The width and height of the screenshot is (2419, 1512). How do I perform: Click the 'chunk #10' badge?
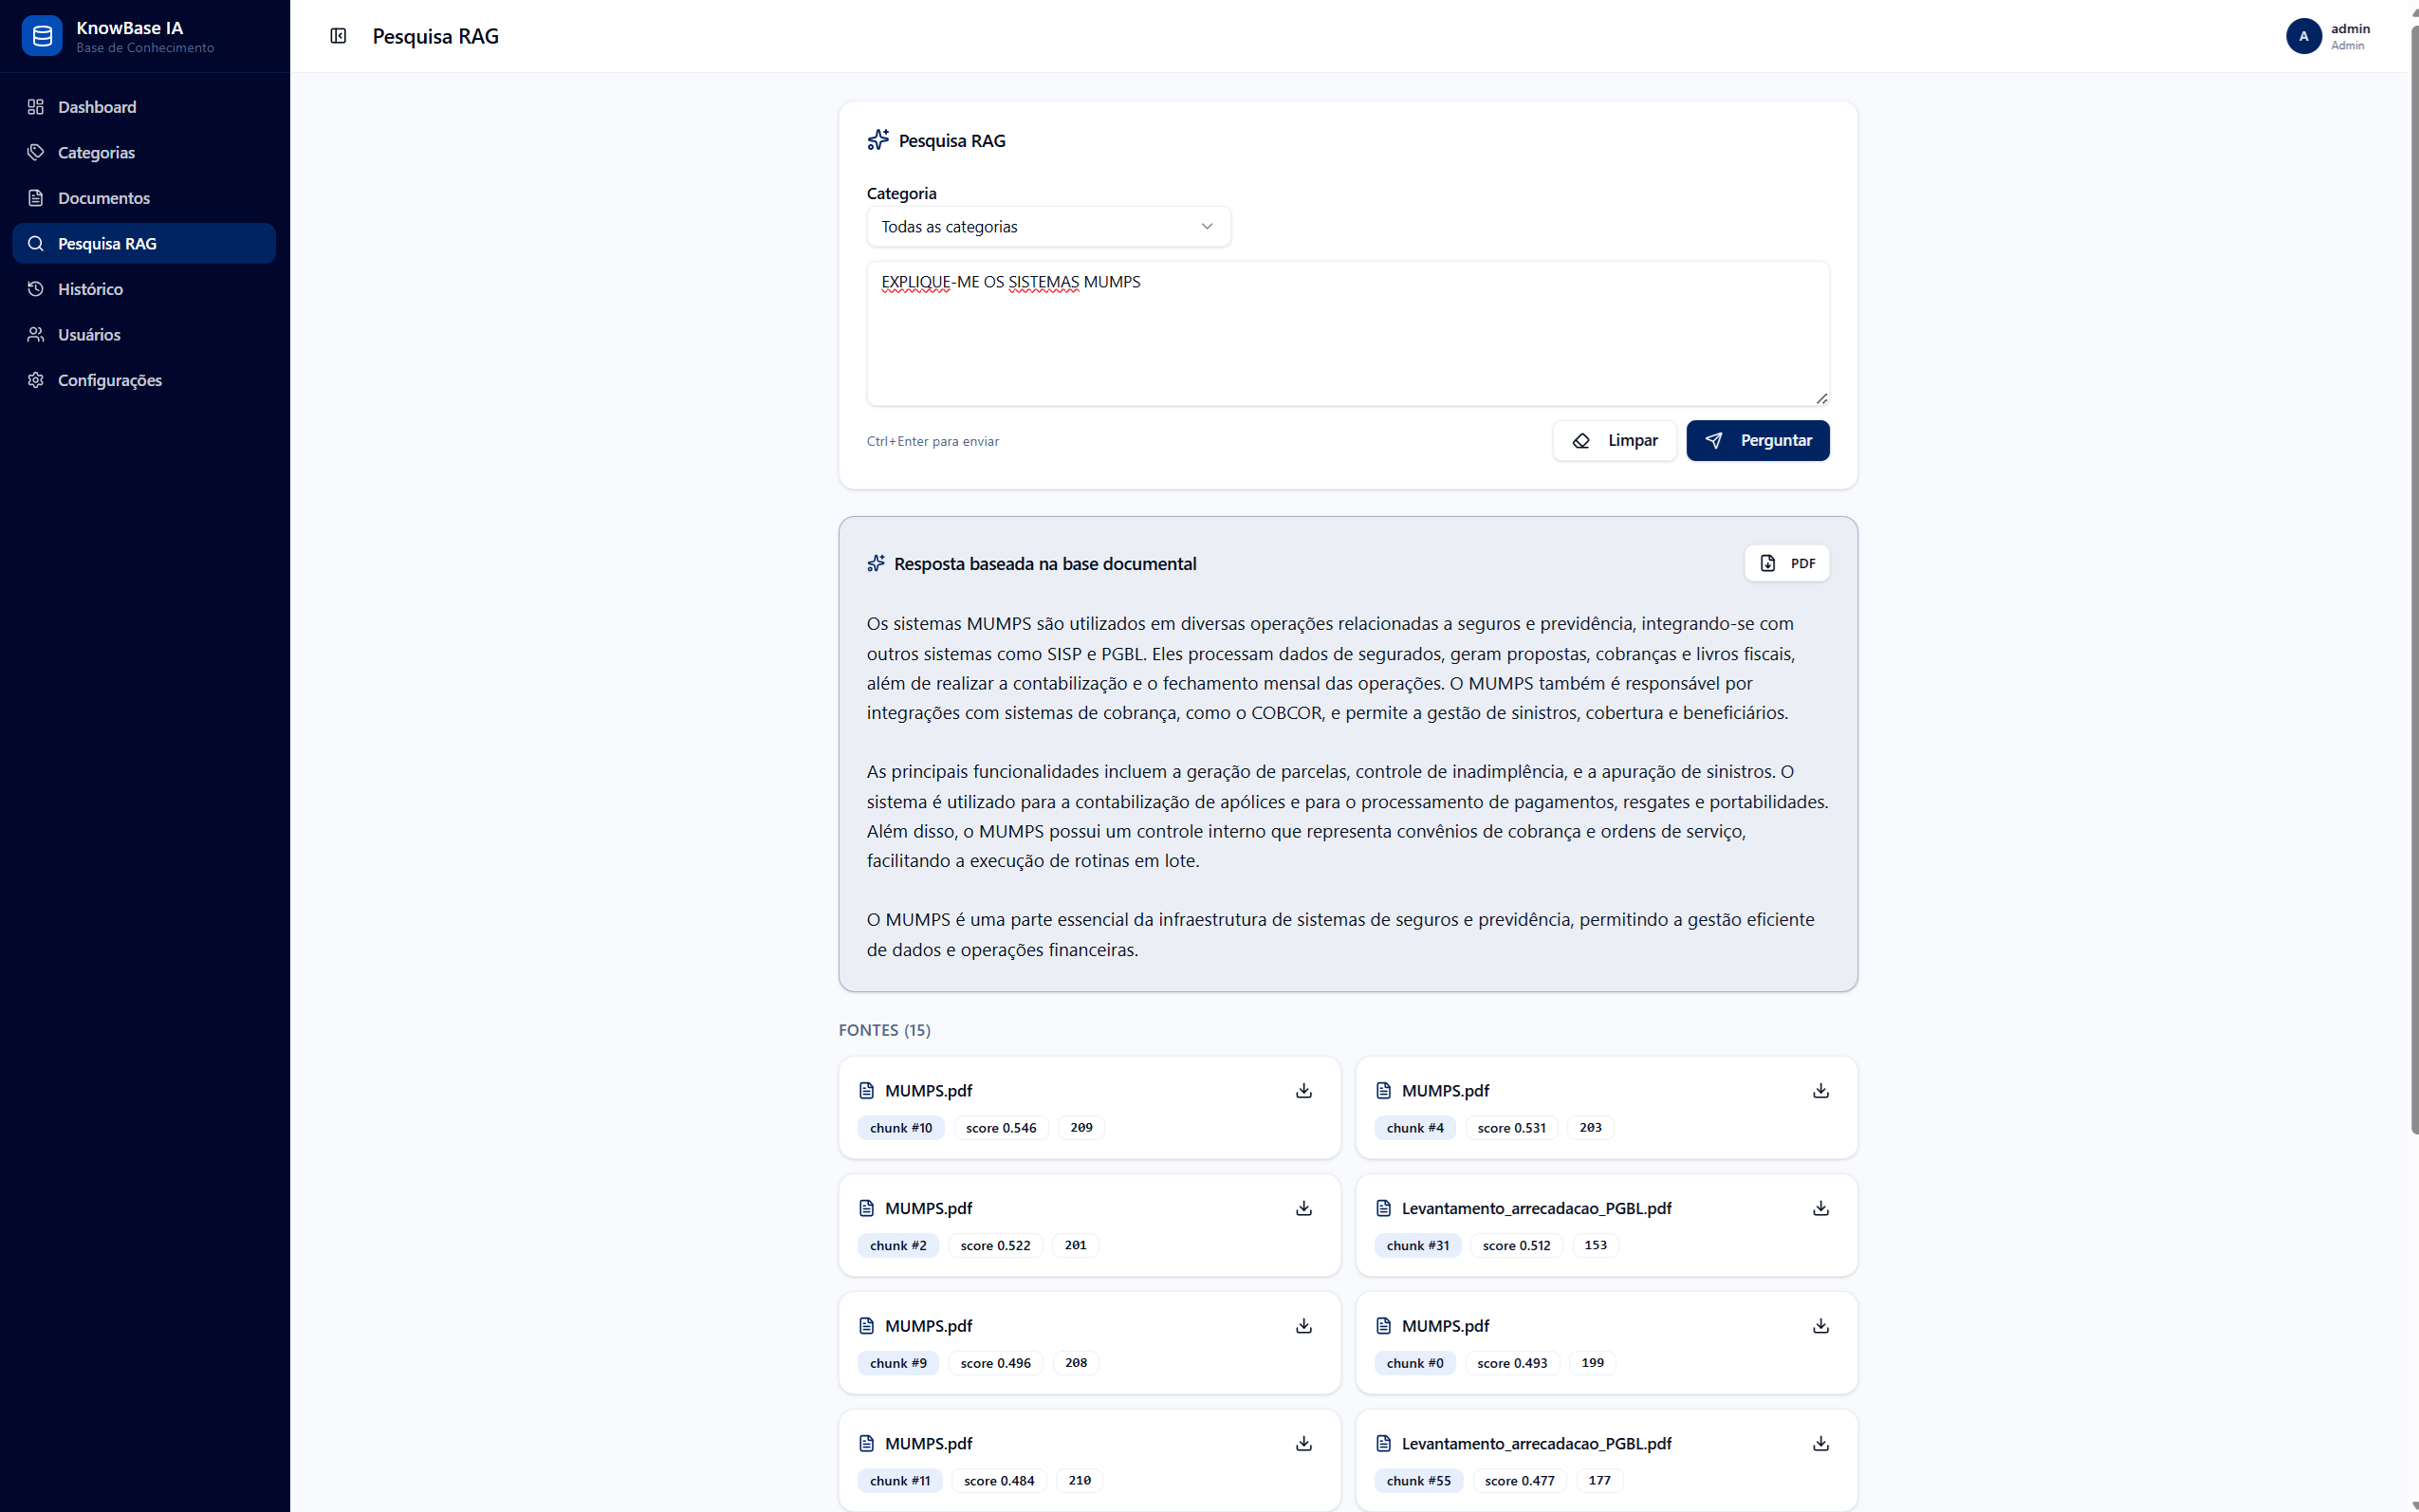pyautogui.click(x=901, y=1128)
